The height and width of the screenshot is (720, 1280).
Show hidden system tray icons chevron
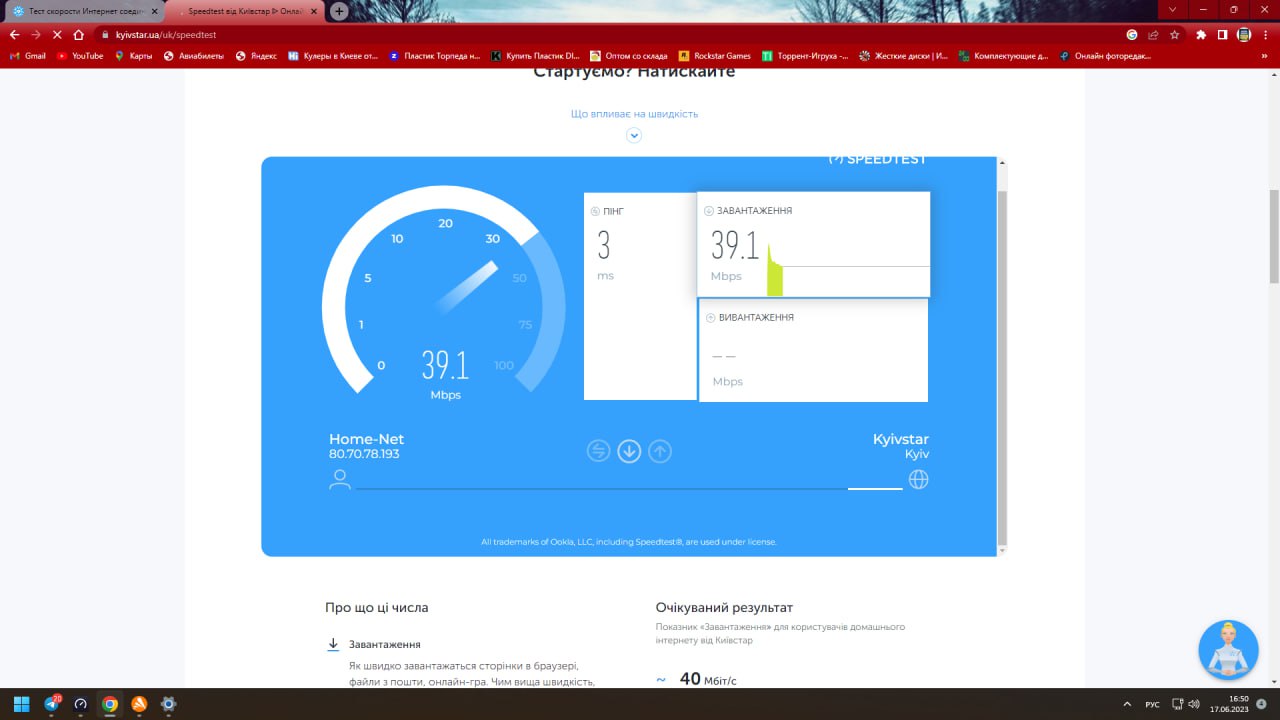coord(1128,704)
